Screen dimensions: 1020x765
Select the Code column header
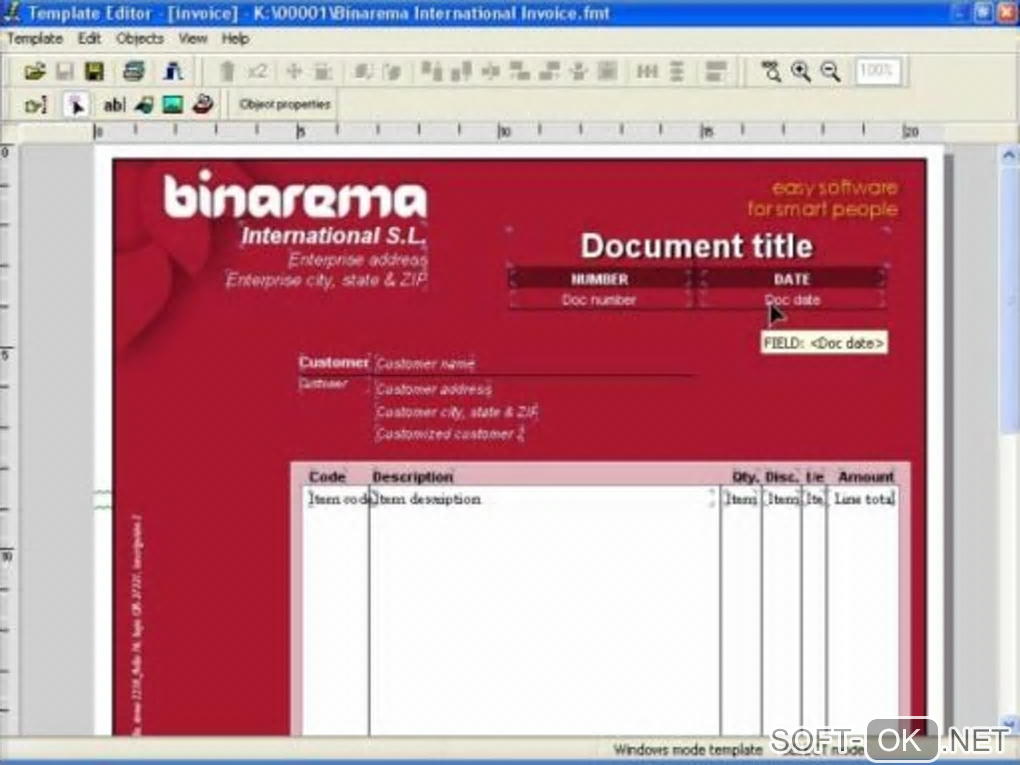(x=327, y=477)
